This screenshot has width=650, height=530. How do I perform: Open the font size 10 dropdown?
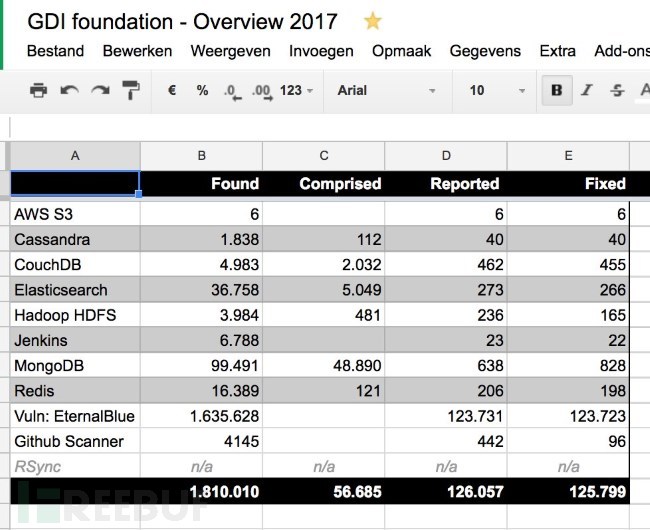[495, 91]
